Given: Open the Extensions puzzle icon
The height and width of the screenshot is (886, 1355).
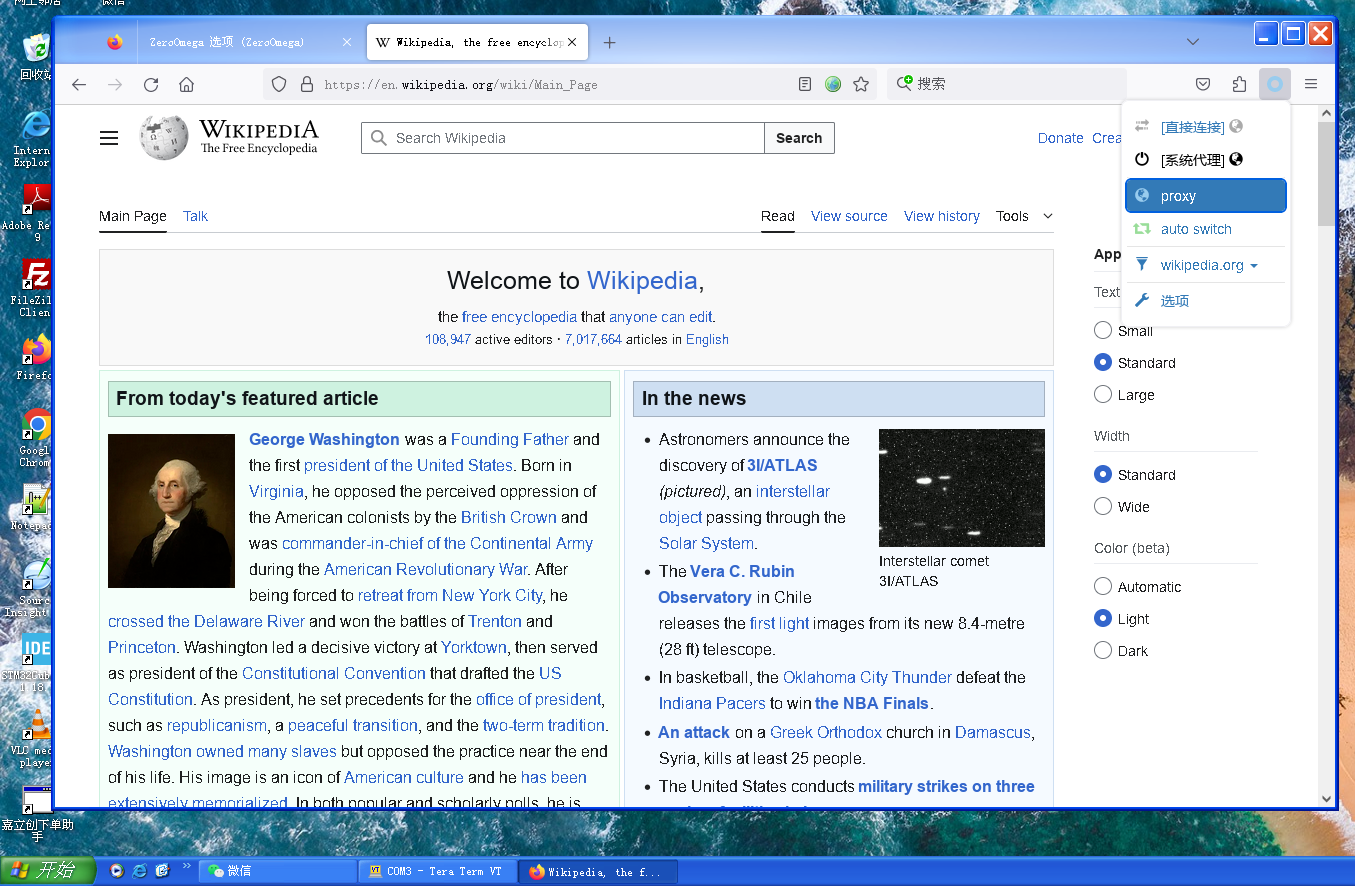Looking at the screenshot, I should 1239,85.
